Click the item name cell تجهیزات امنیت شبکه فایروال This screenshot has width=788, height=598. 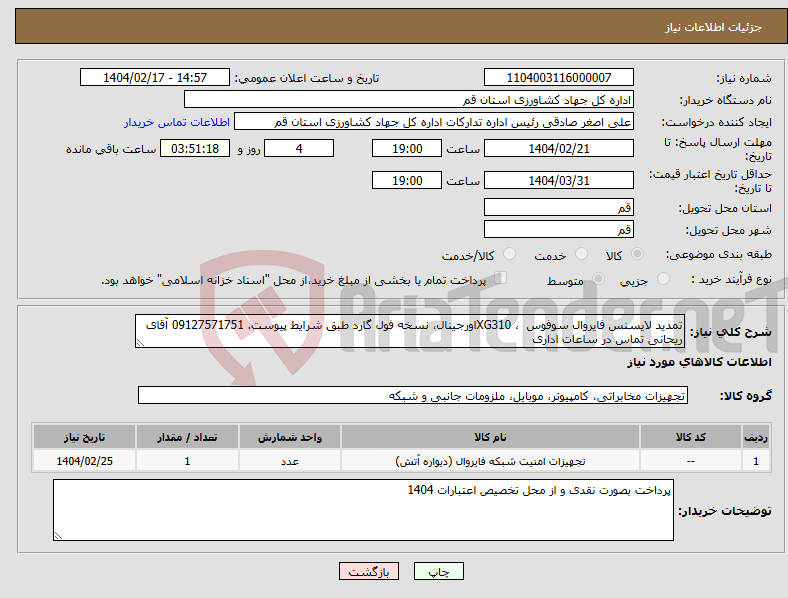(x=490, y=461)
